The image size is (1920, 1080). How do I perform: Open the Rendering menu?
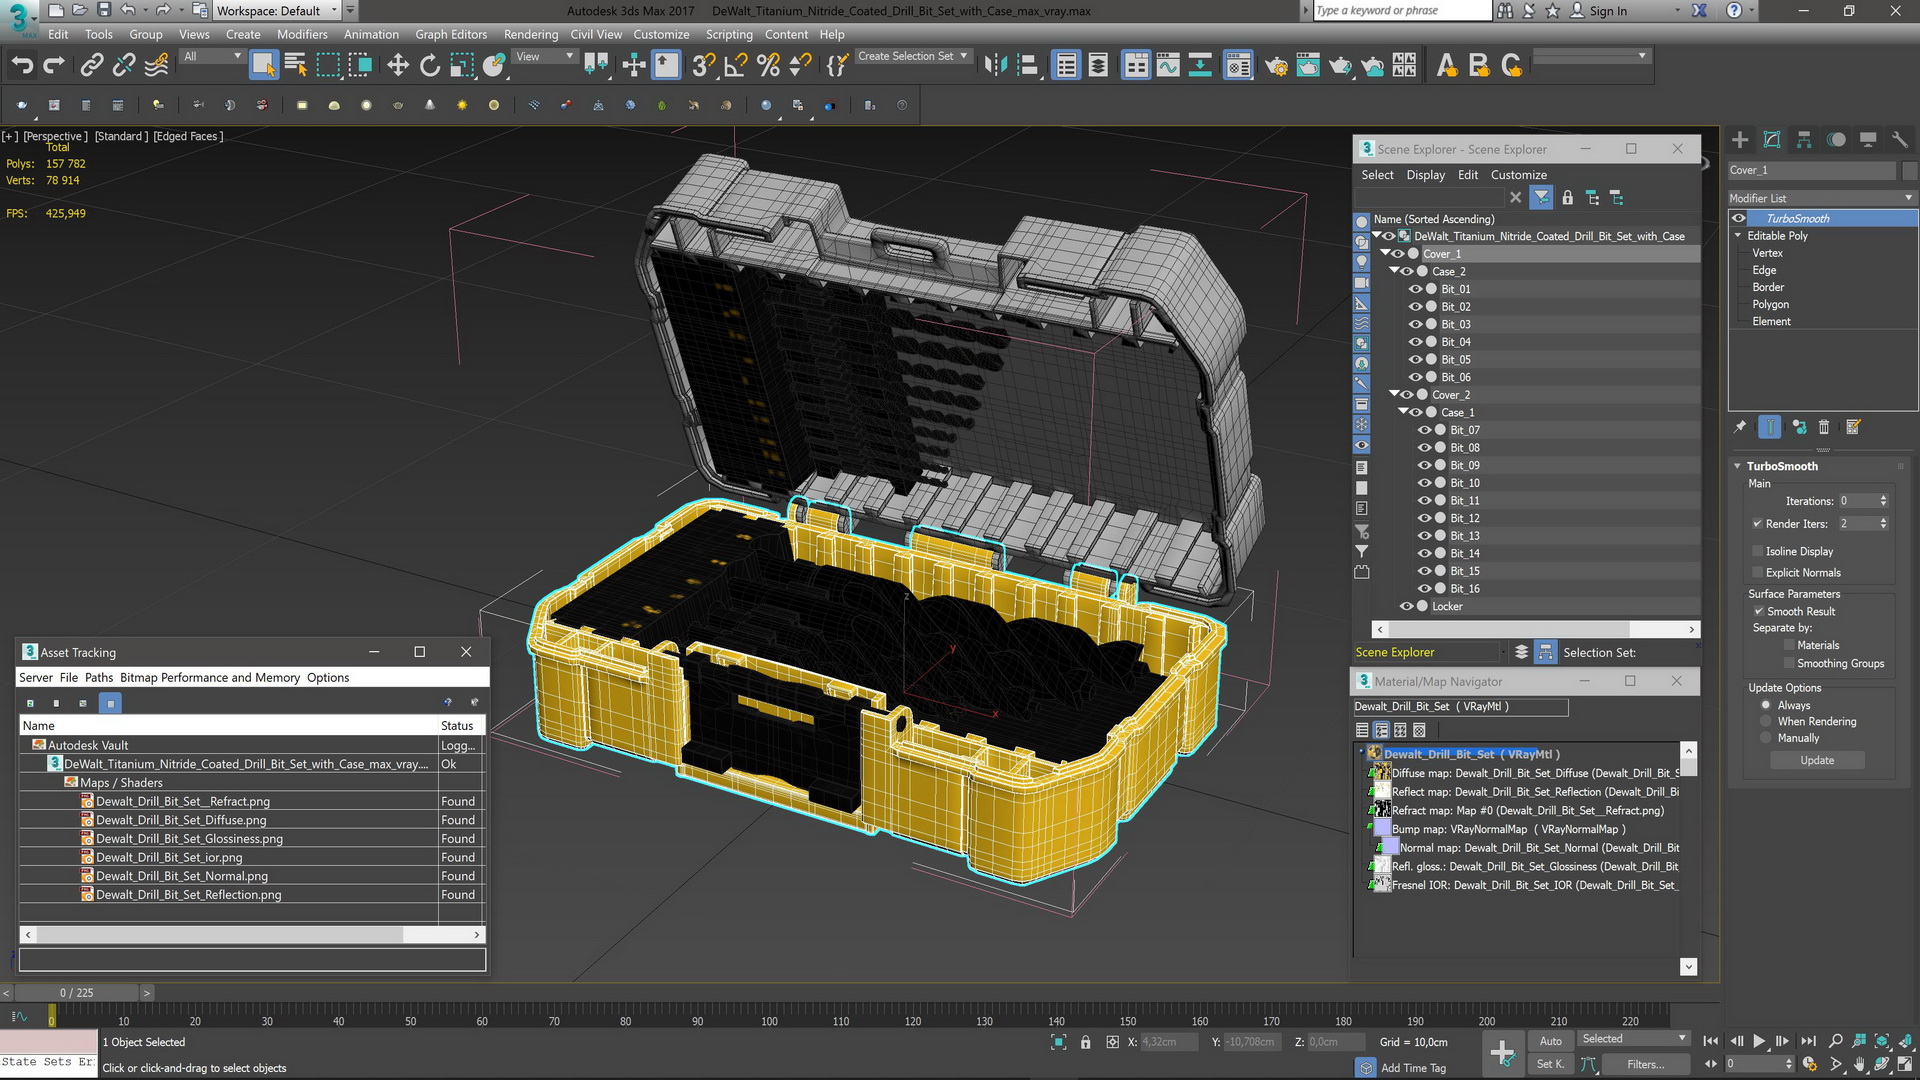pos(531,34)
